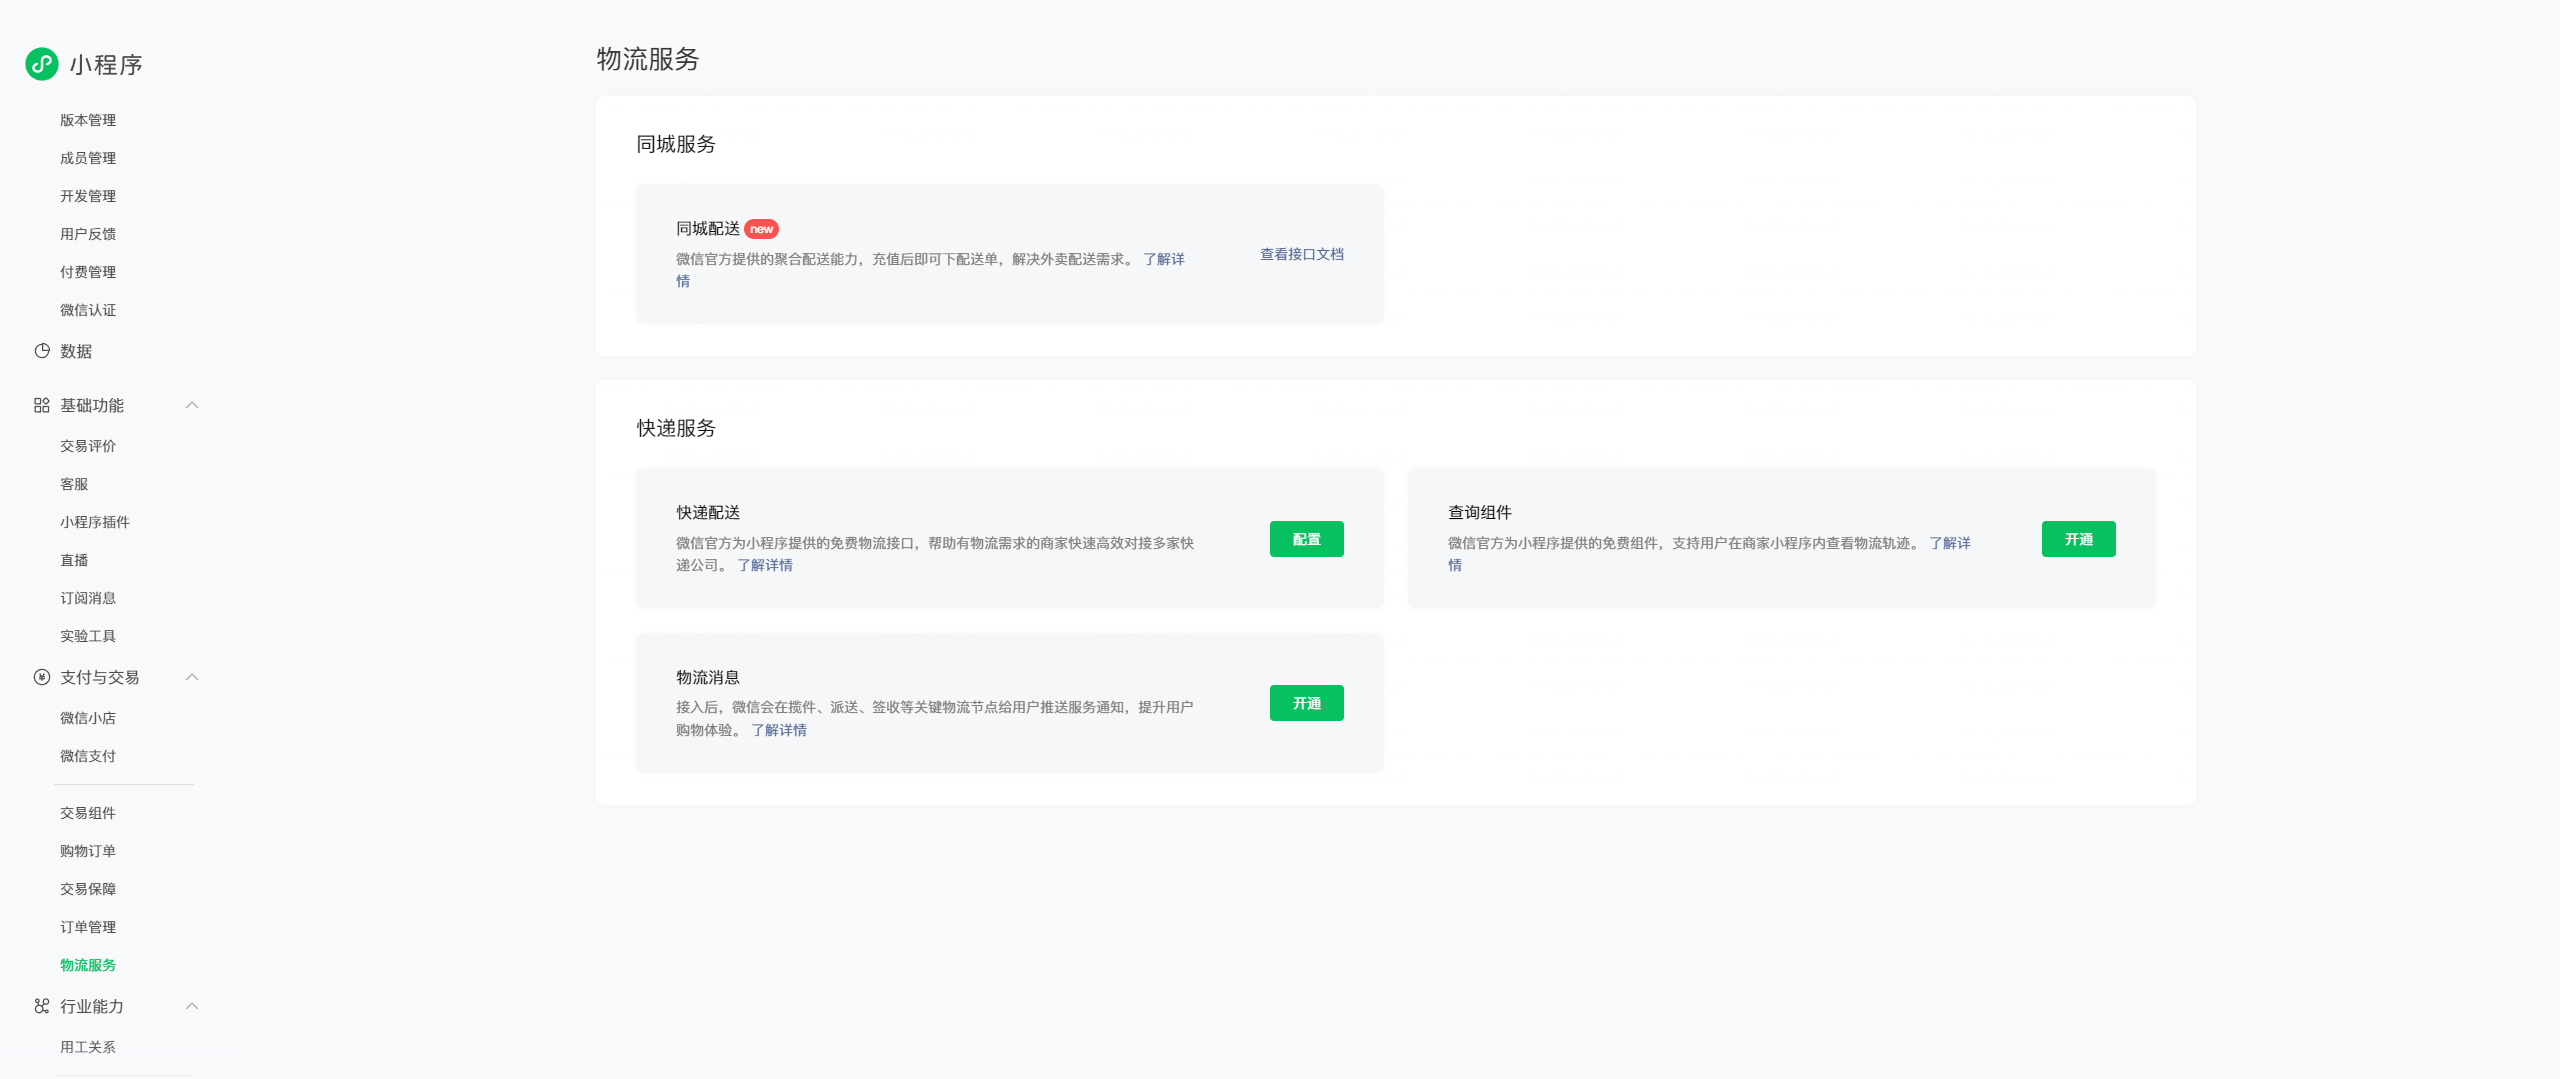
Task: Click the 物流消息 card title
Action: coord(708,677)
